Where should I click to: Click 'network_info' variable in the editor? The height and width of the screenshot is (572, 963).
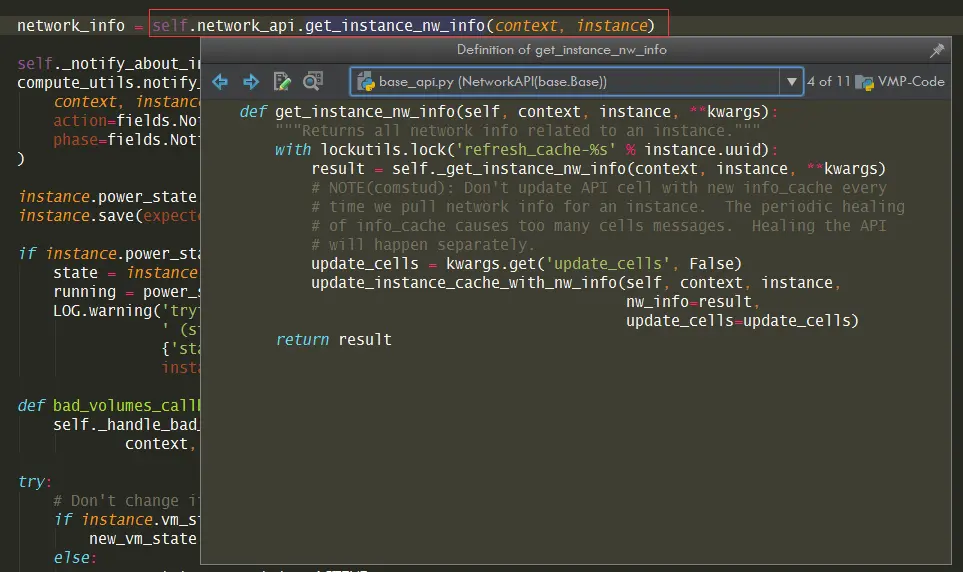click(x=71, y=26)
